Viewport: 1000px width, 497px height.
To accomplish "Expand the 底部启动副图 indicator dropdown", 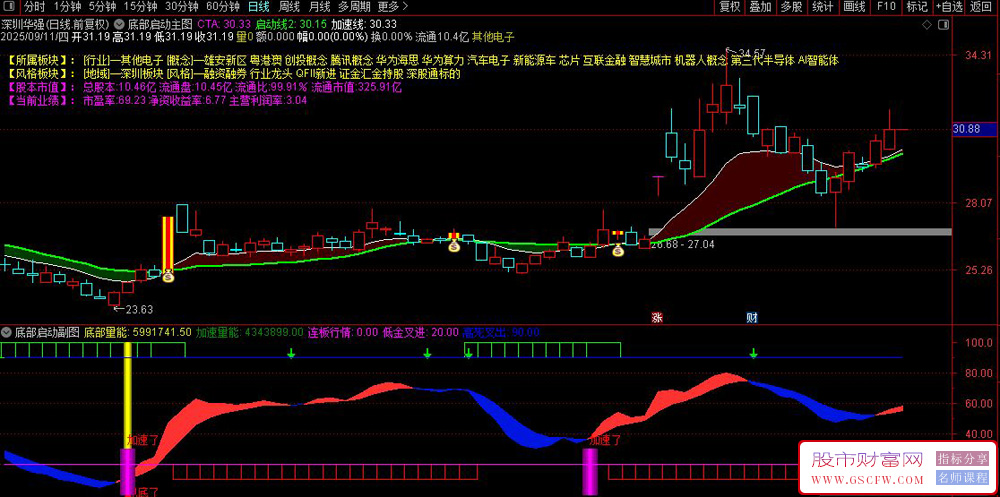I will [6, 332].
